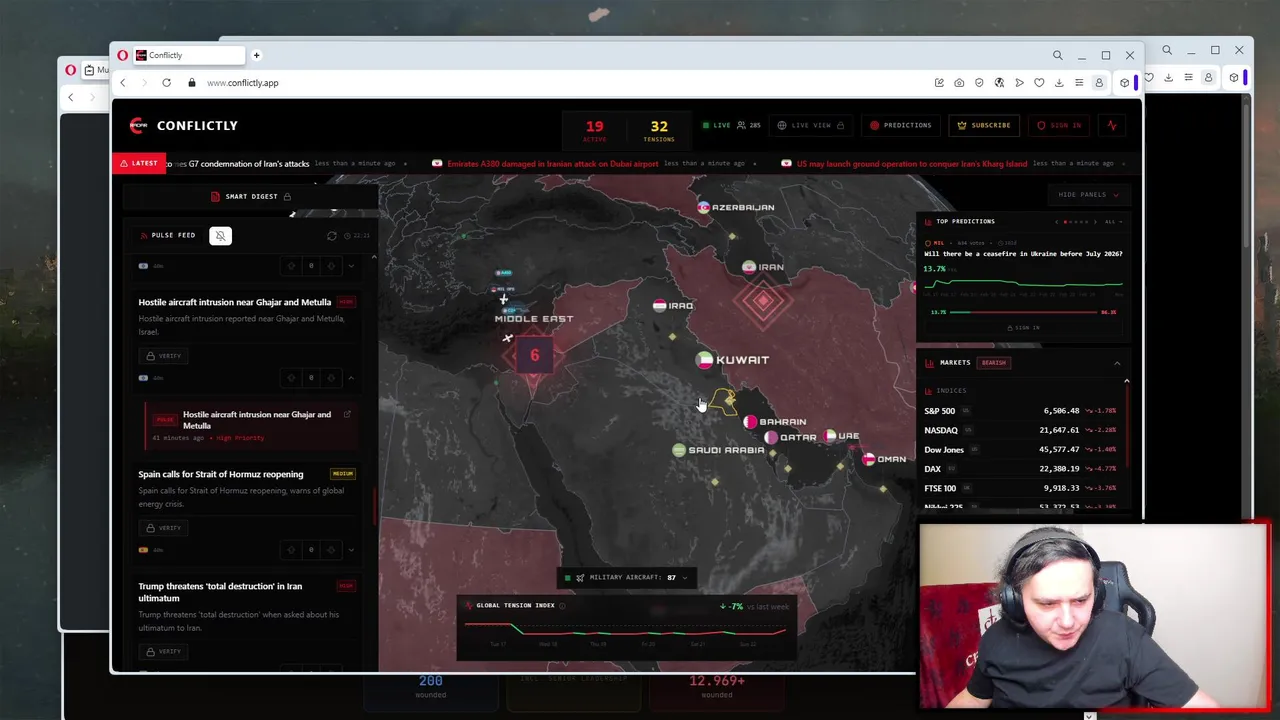The width and height of the screenshot is (1280, 720).
Task: Upvote the Hostile aircraft intrusion story
Action: (291, 378)
